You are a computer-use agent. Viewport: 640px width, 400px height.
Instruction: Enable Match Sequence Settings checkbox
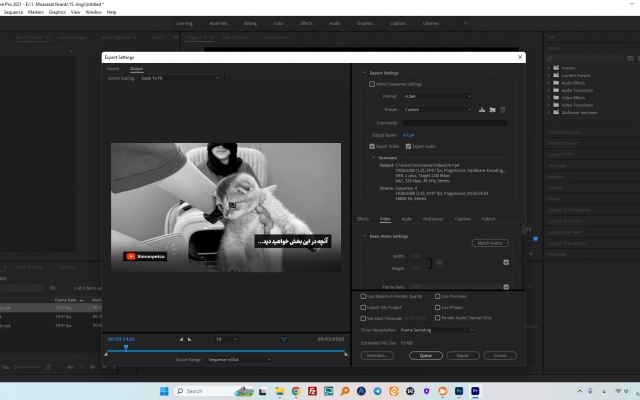coord(372,84)
